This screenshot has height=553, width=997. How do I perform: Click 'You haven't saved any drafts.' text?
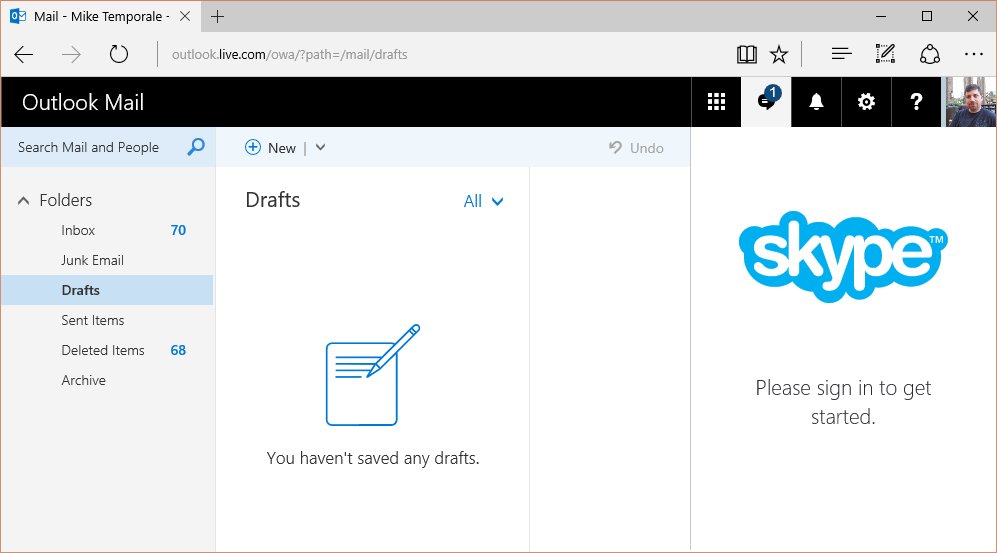[373, 458]
